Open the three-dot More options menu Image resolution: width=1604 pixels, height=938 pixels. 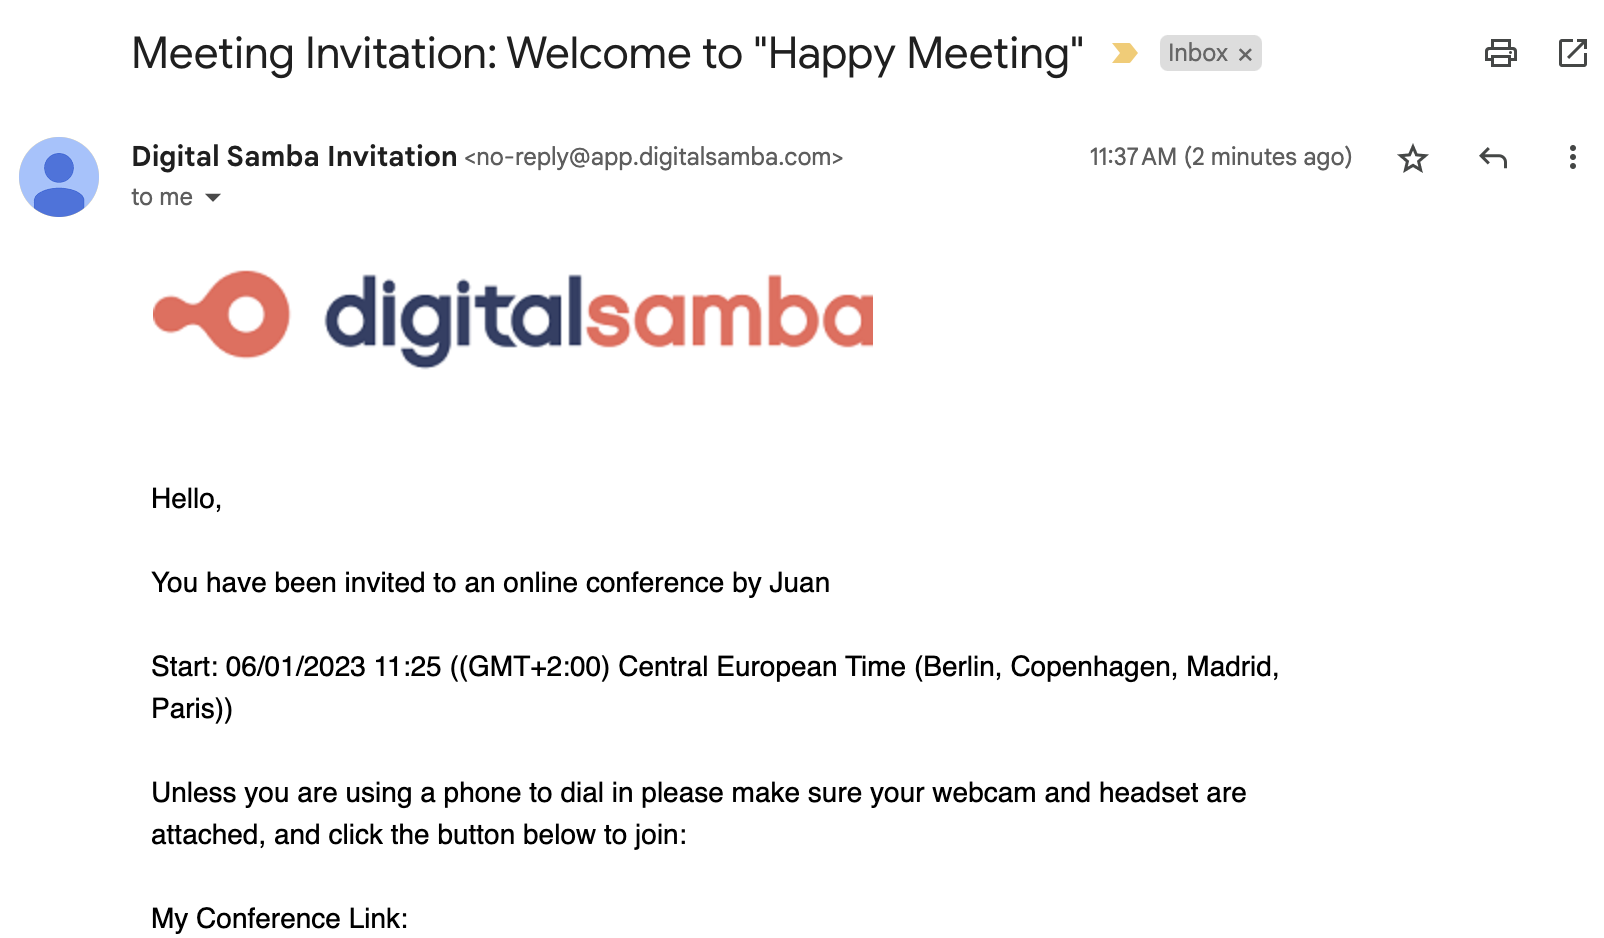click(x=1572, y=158)
